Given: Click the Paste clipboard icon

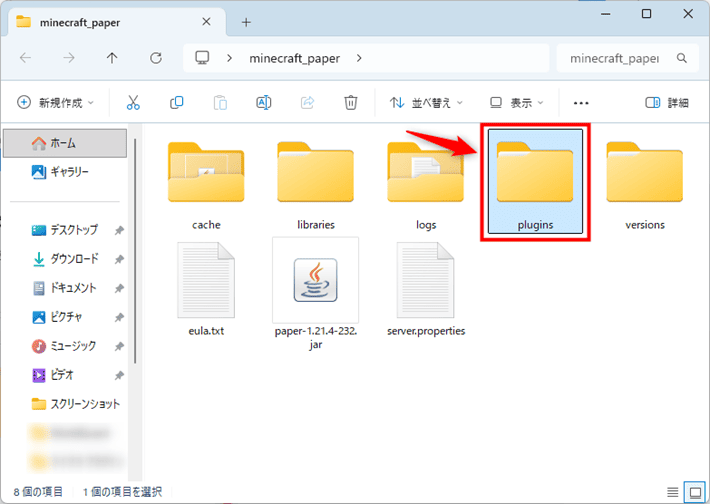Looking at the screenshot, I should tap(220, 103).
